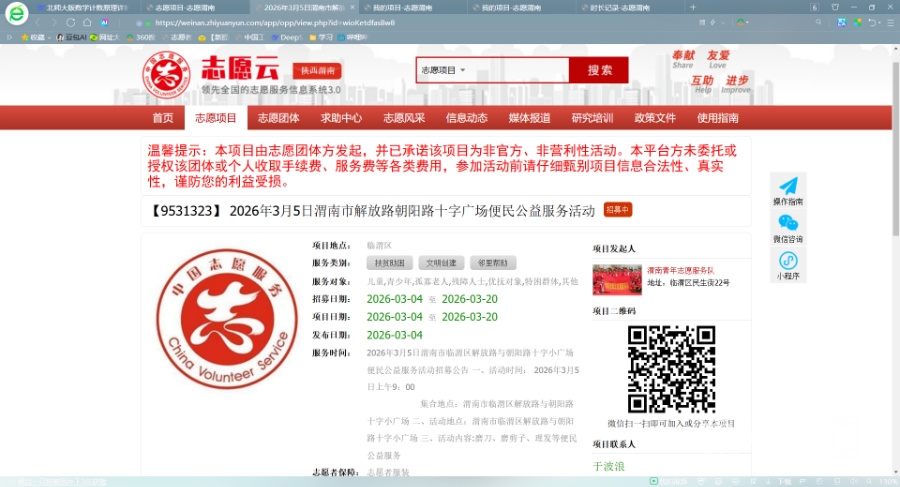
Task: Open the 渭南青年志愿服务队 team photo
Action: [x=617, y=280]
